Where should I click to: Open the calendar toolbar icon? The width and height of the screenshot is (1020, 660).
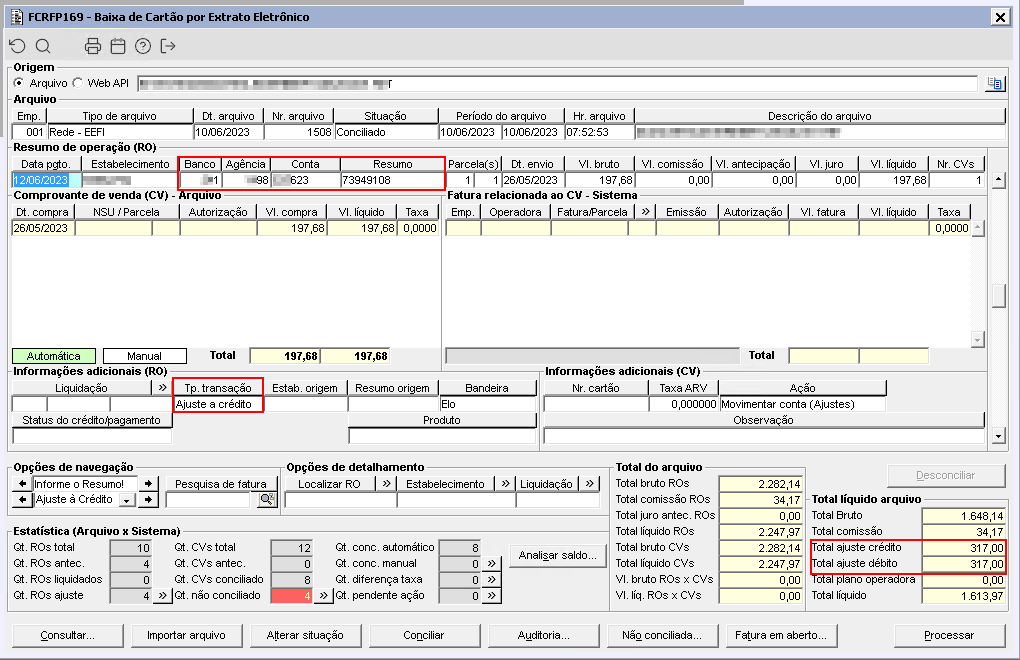(118, 46)
